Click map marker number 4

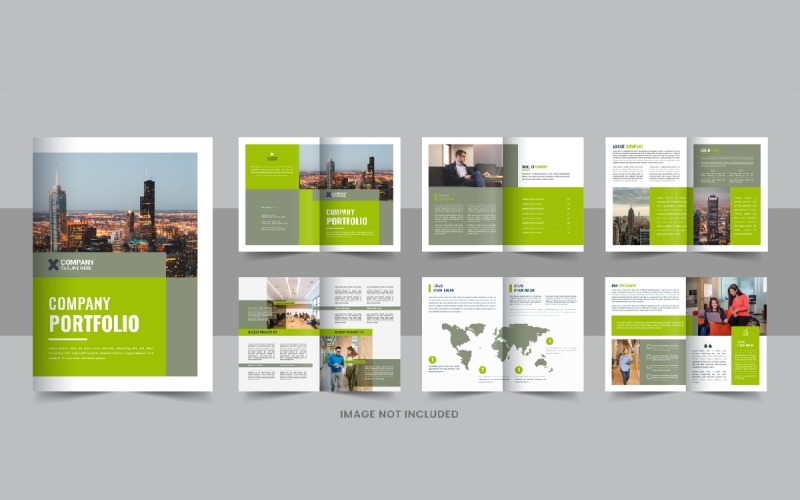549,341
